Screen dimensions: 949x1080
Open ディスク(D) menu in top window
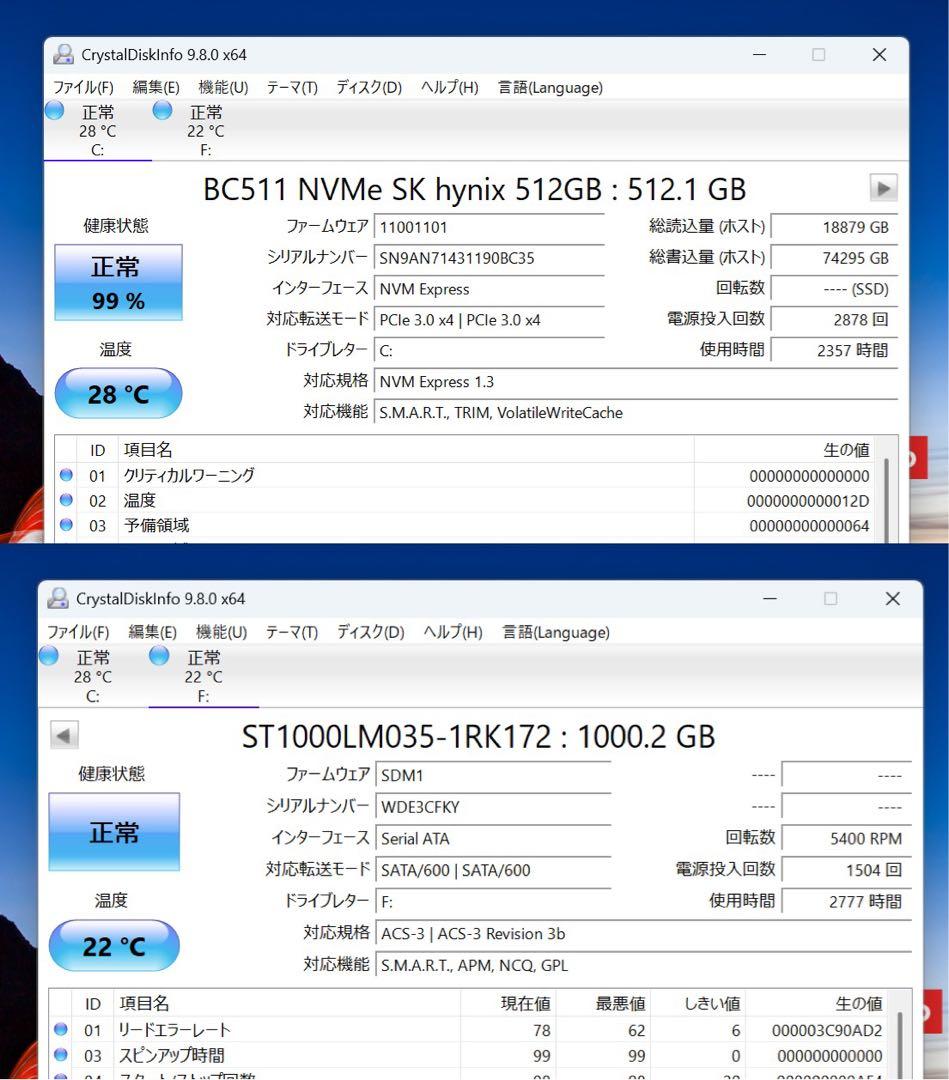pos(369,87)
